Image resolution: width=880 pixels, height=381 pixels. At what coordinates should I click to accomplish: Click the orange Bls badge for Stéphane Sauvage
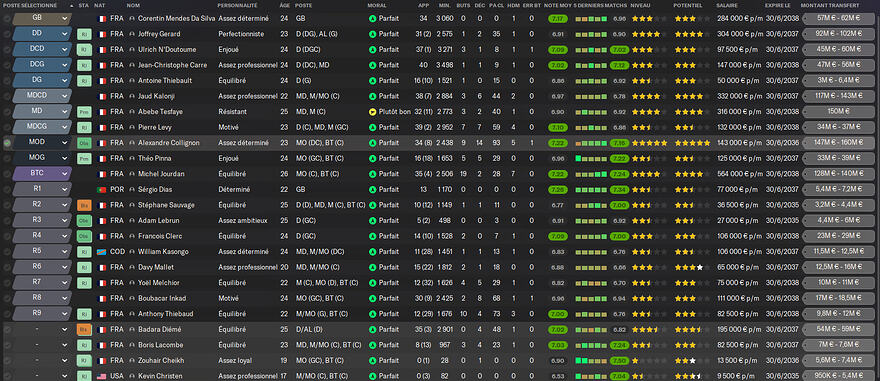(84, 205)
